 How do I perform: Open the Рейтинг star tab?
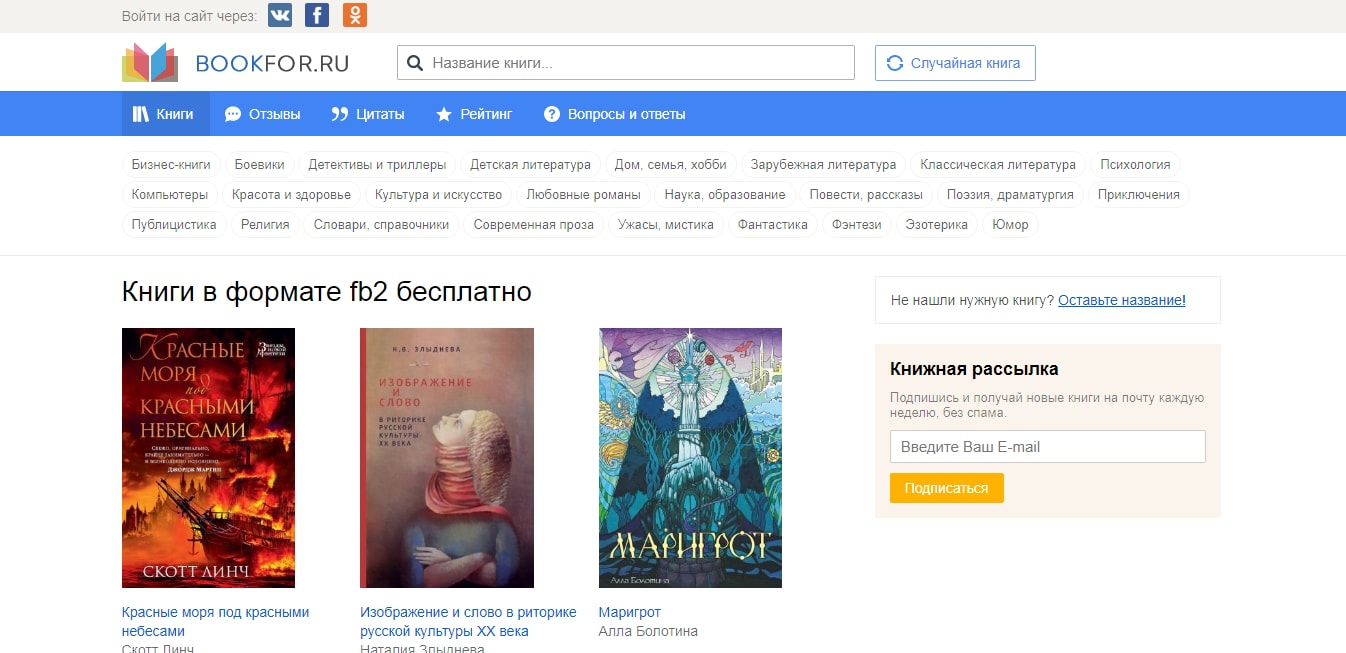[x=474, y=114]
